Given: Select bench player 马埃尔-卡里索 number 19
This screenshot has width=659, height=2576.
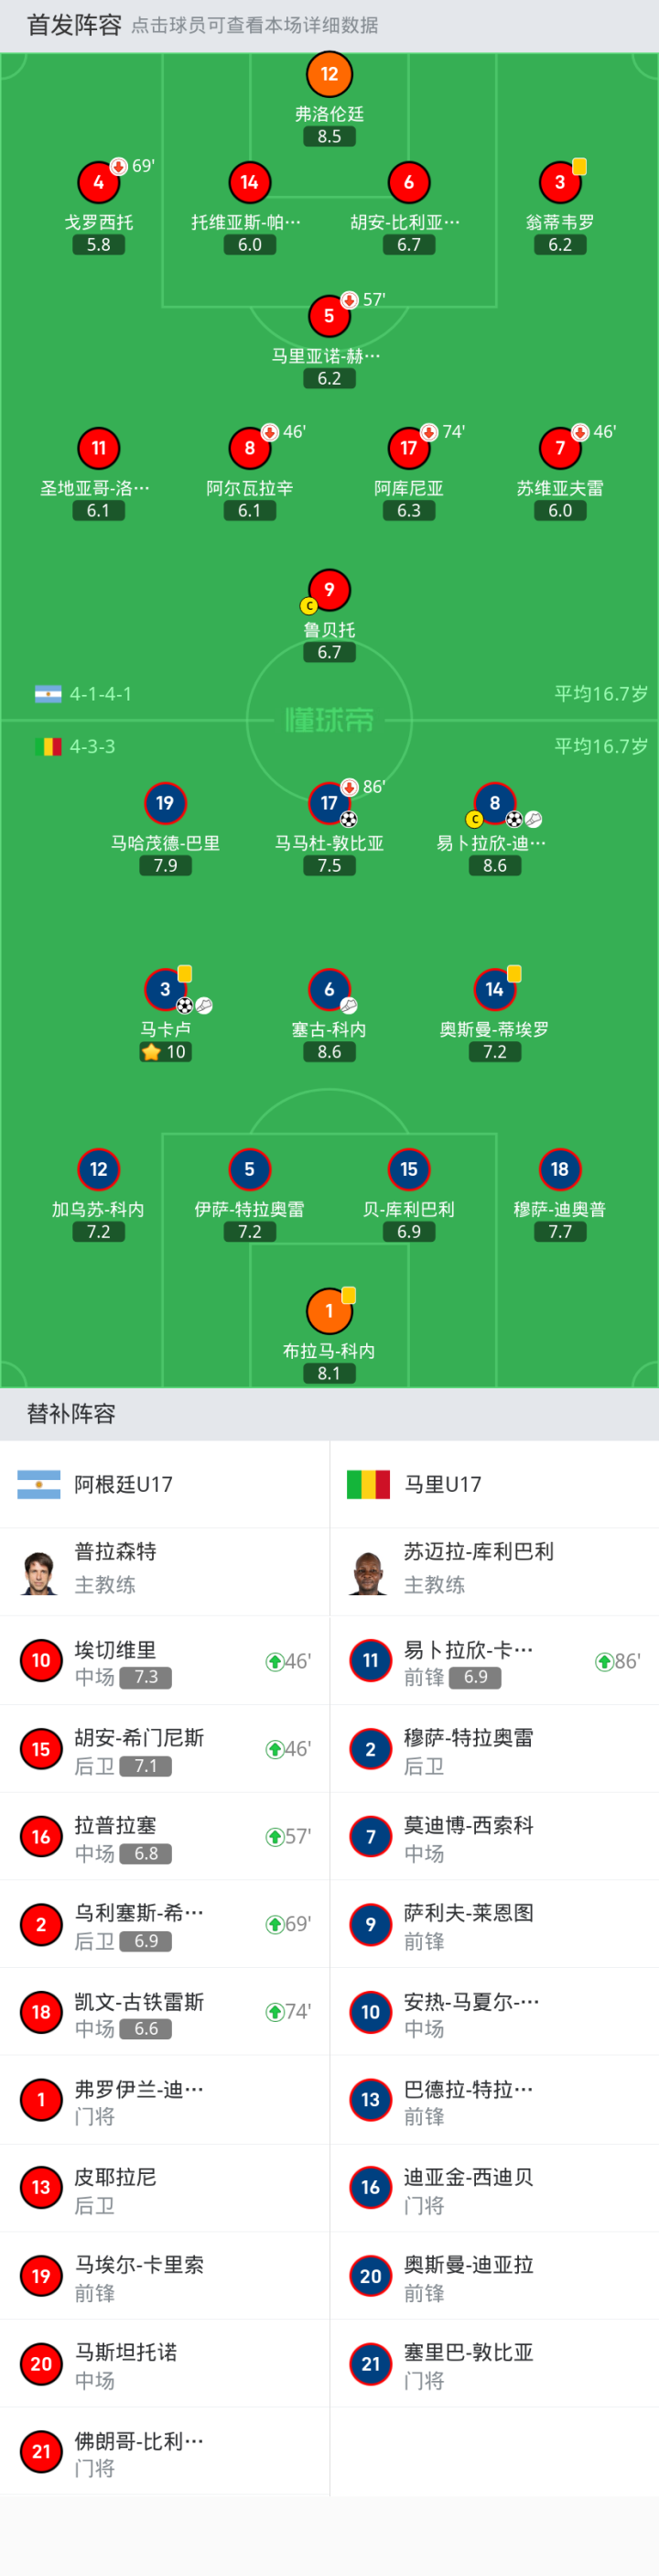Looking at the screenshot, I should tap(164, 2276).
